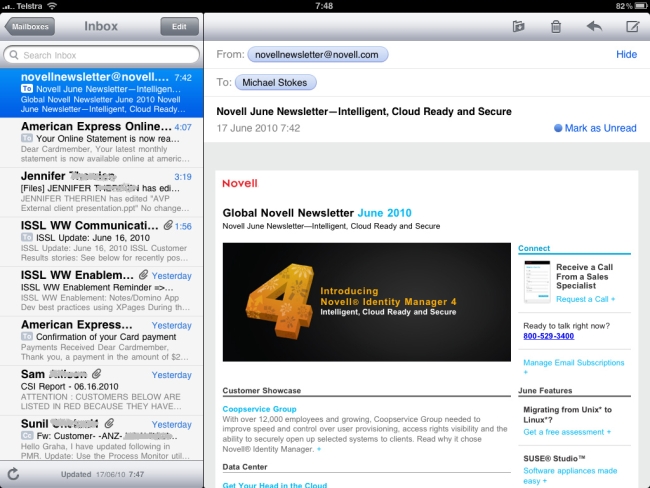This screenshot has height=488, width=650.
Task: Tap the sender novellnewsletter@novell.com address pill
Action: click(x=318, y=55)
